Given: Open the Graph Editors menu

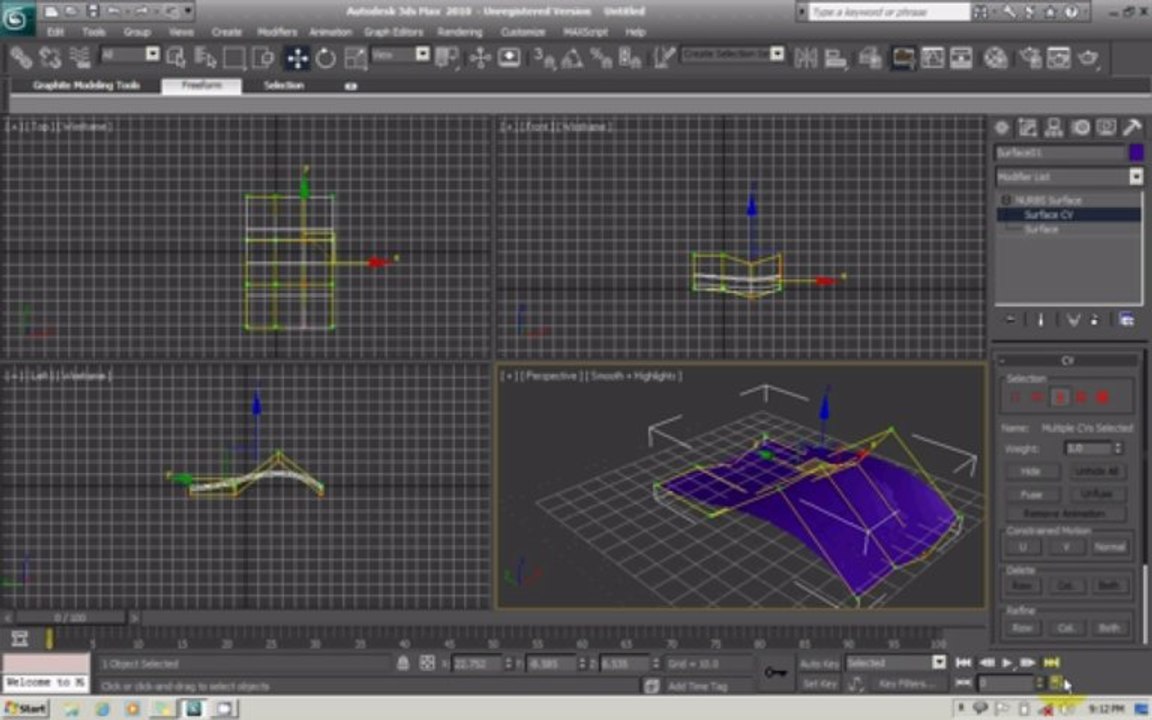Looking at the screenshot, I should pos(393,32).
